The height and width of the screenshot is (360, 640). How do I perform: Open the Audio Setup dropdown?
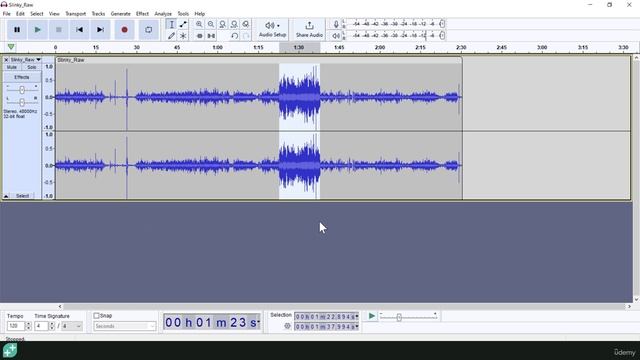coord(272,30)
